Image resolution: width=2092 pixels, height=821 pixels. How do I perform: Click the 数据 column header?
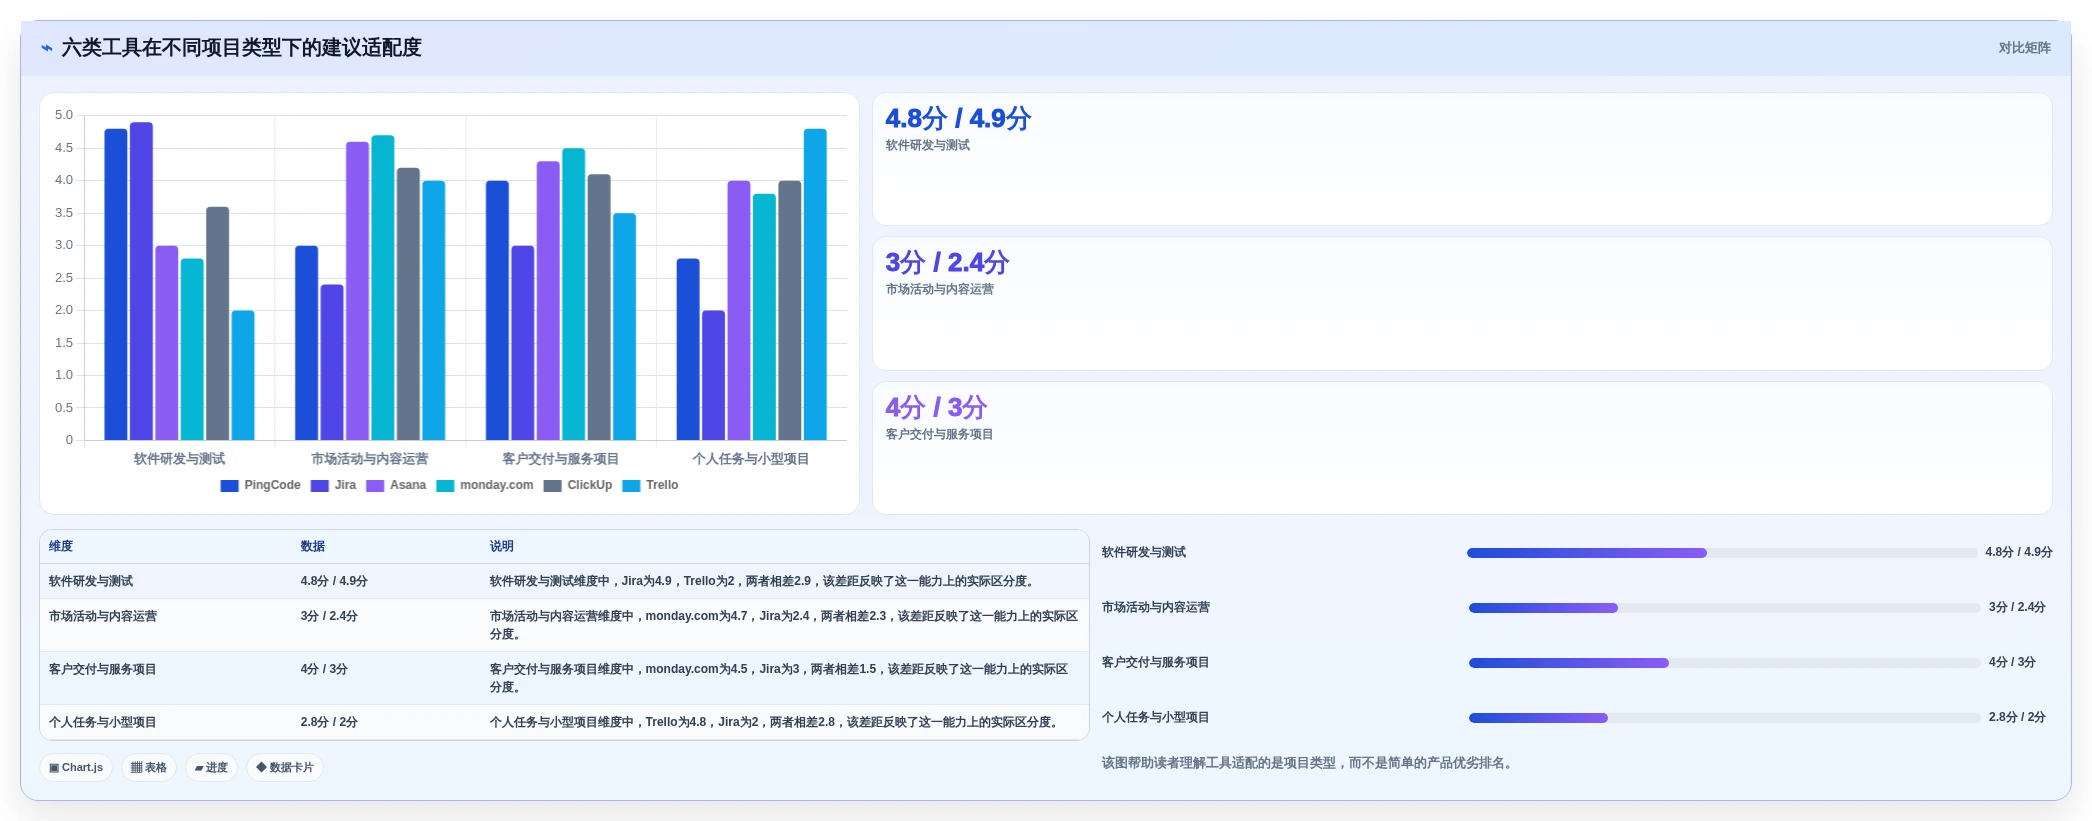(313, 547)
